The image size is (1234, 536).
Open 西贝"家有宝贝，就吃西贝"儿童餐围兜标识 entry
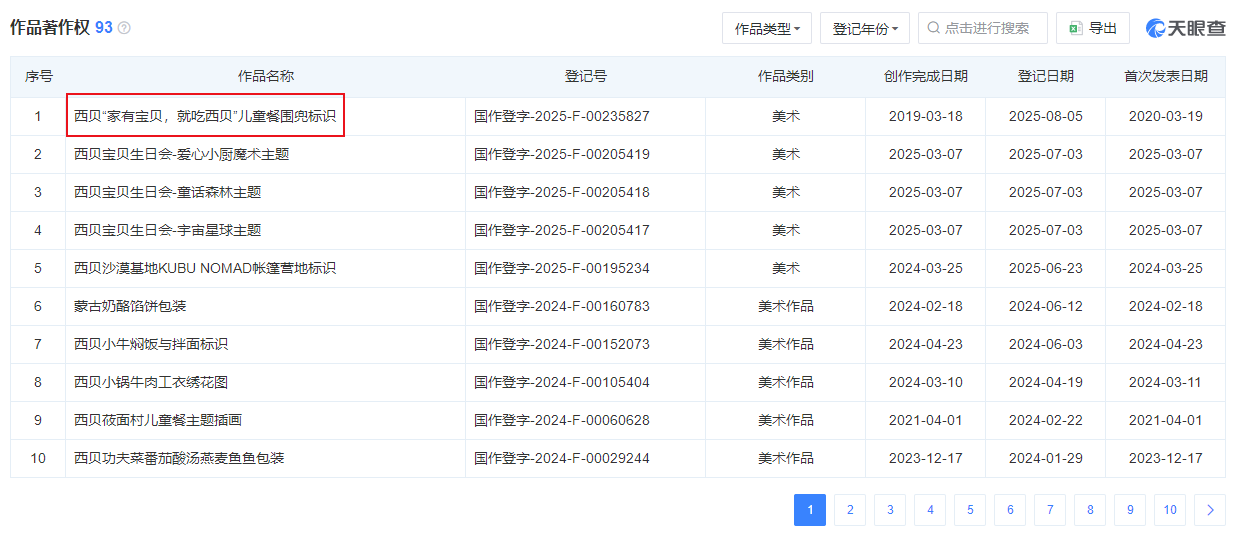point(205,116)
